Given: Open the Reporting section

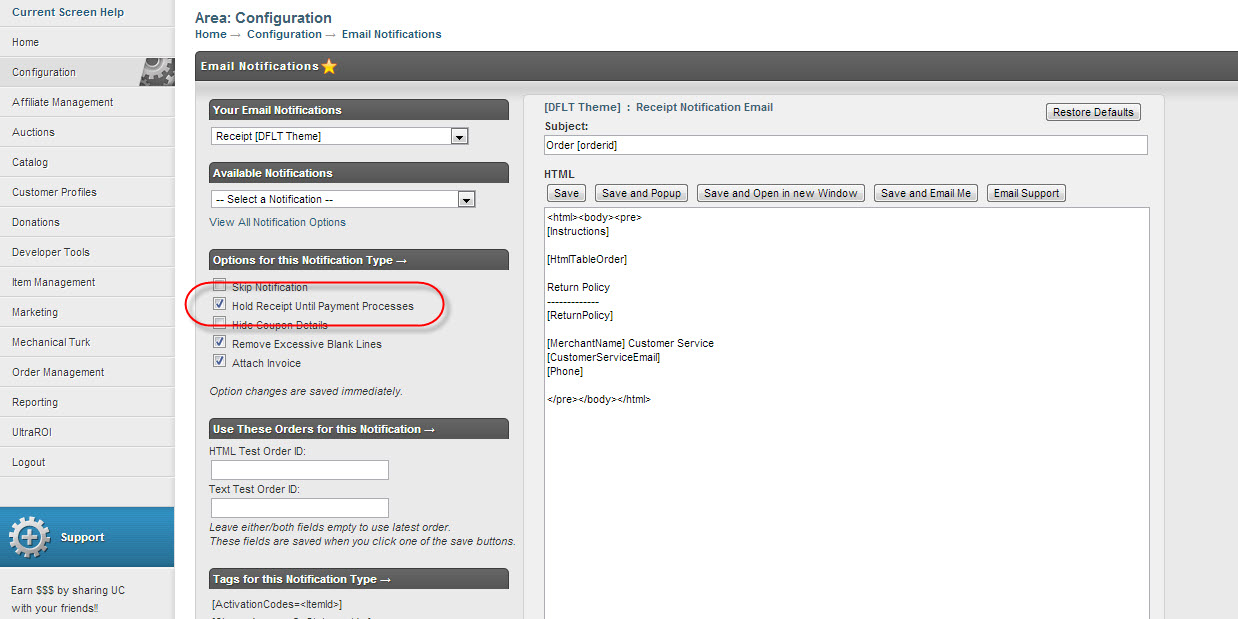Looking at the screenshot, I should pos(87,402).
